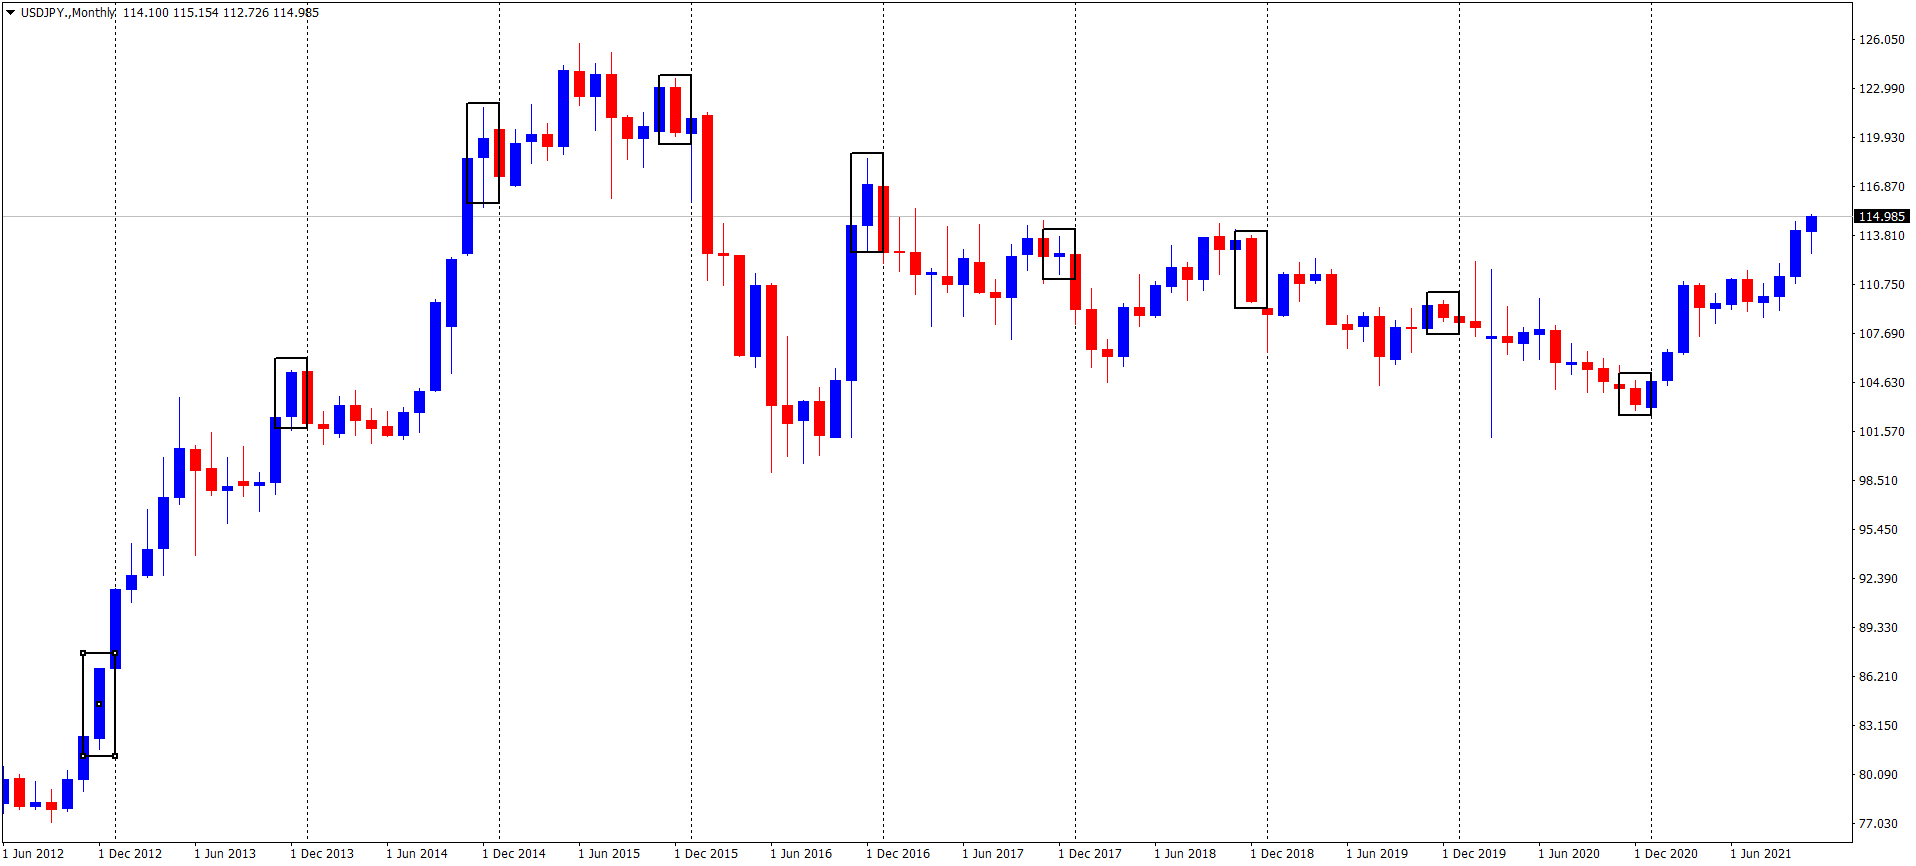Grab center handle of the selected rectangle
The height and width of the screenshot is (866, 1916).
[x=99, y=705]
